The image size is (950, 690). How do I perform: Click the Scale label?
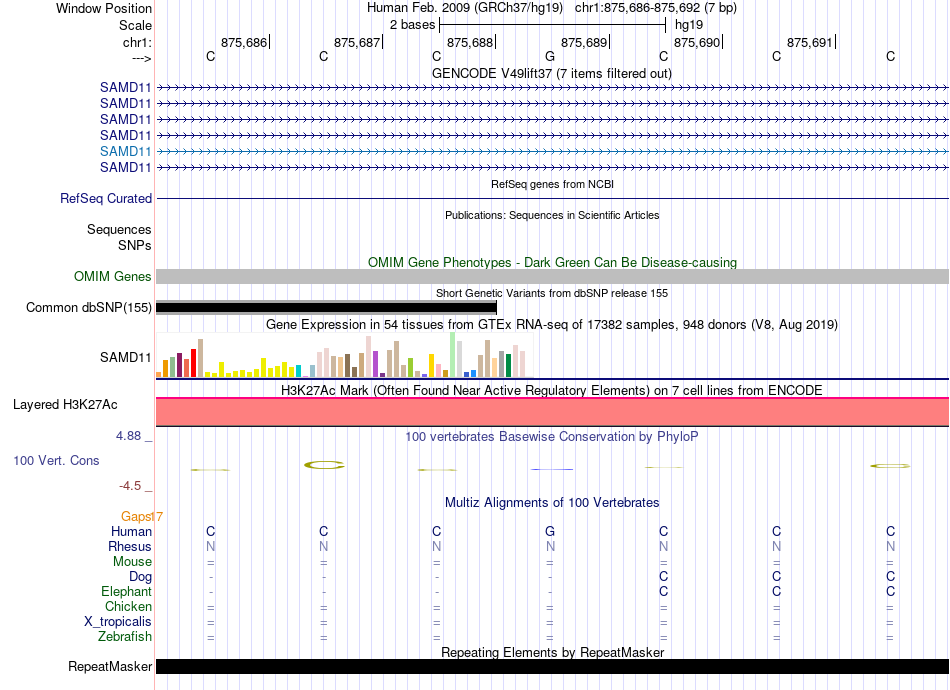point(135,25)
